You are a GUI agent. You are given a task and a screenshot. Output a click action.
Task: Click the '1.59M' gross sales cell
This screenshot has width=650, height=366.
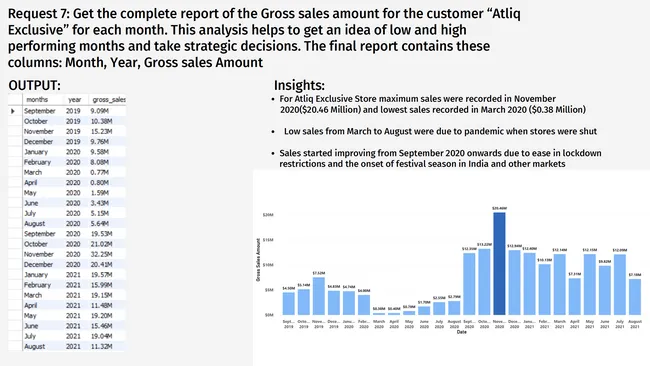tap(99, 193)
